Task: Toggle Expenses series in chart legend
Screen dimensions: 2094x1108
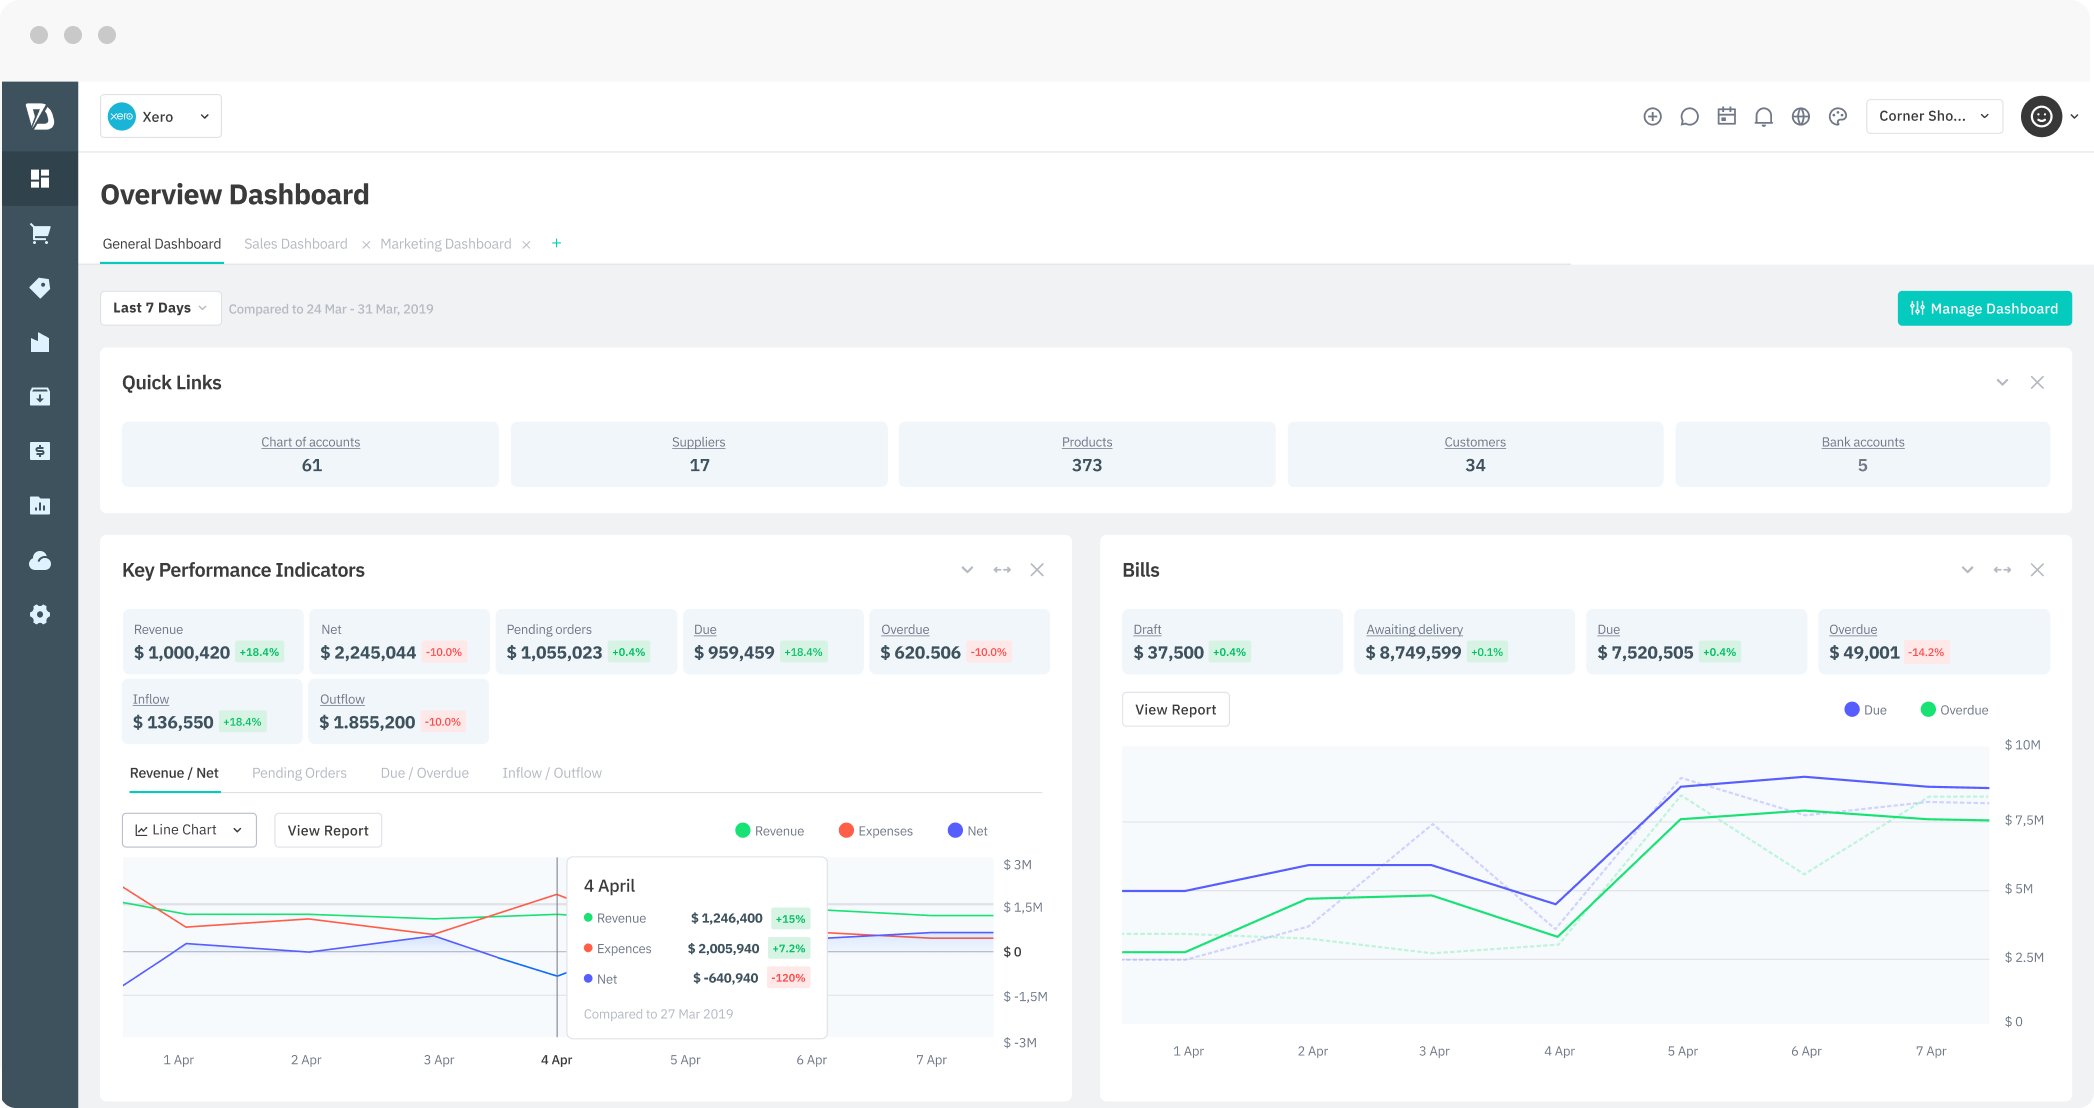Action: [x=875, y=831]
